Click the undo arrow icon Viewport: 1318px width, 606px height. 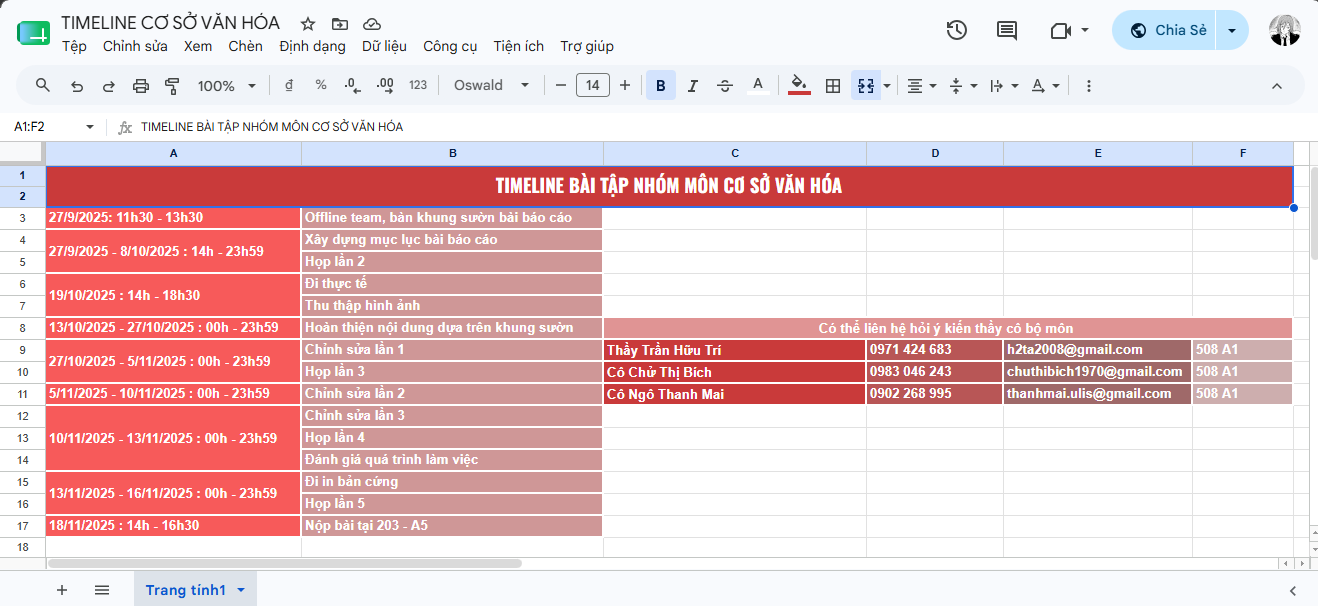[77, 86]
